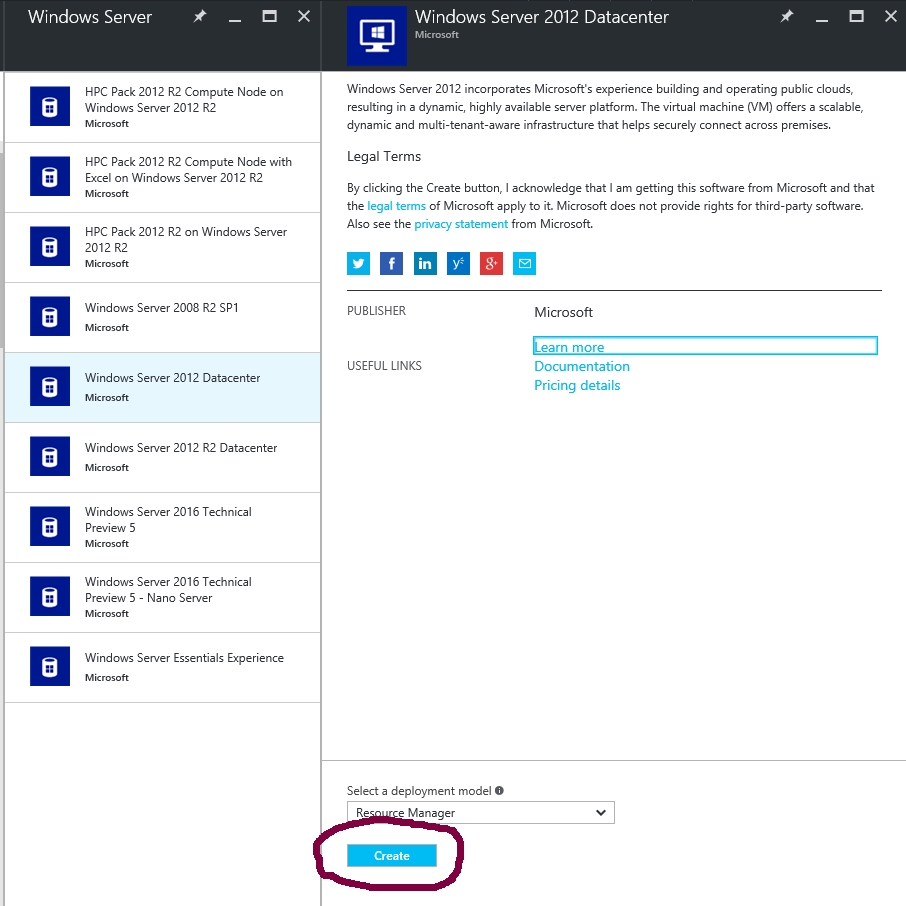
Task: Open the privacy statement link
Action: point(461,224)
